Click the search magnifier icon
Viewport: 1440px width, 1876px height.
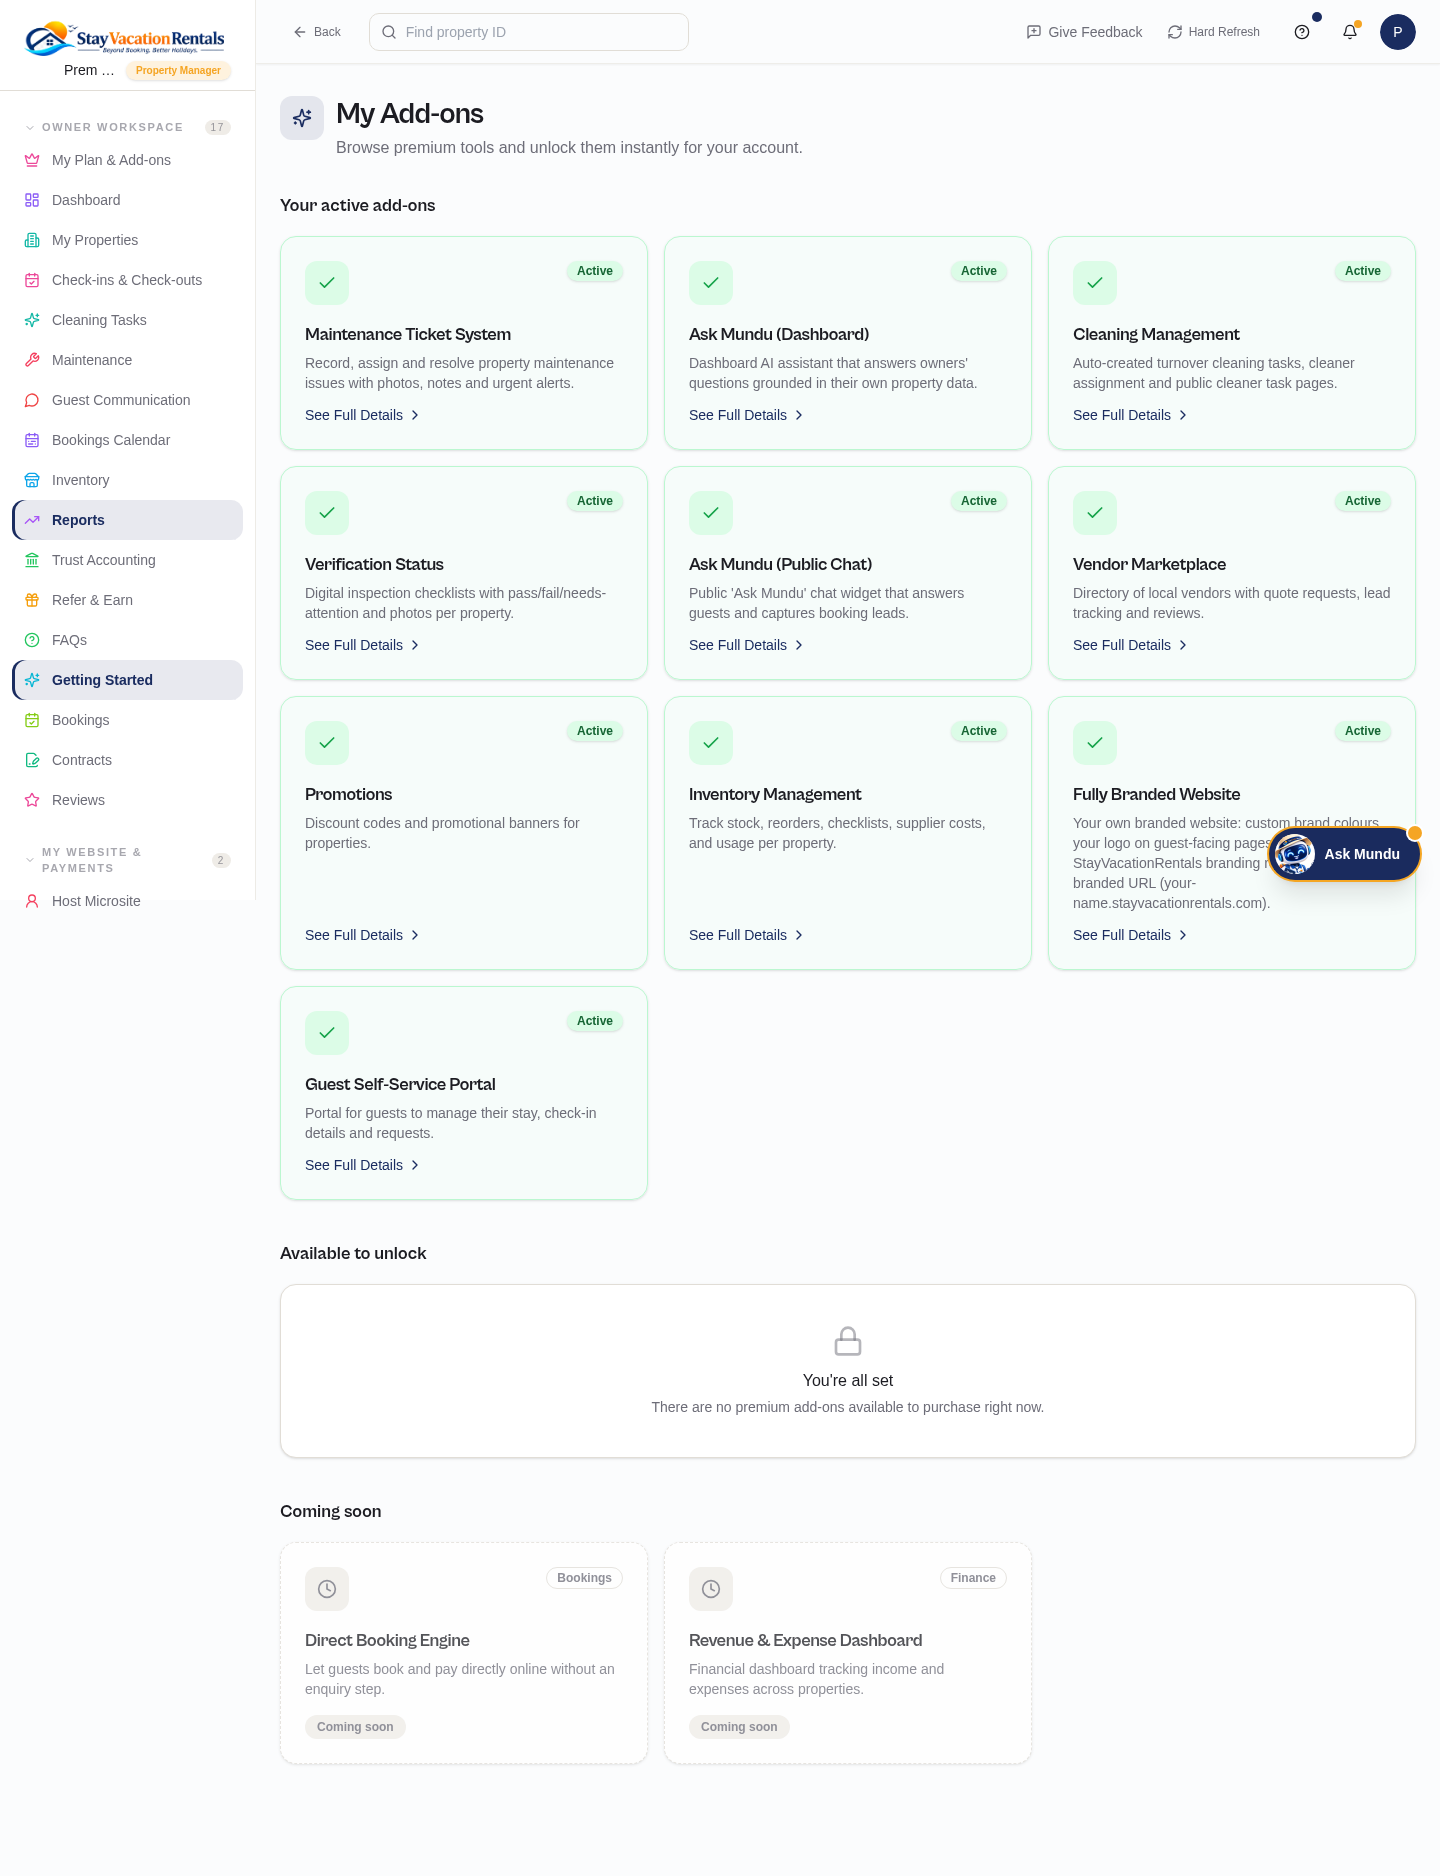[x=389, y=32]
